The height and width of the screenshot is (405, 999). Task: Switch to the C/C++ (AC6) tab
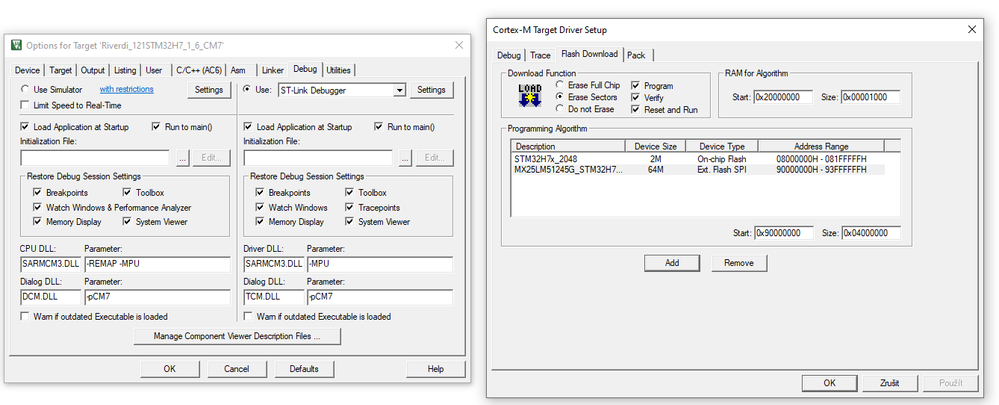[x=199, y=70]
